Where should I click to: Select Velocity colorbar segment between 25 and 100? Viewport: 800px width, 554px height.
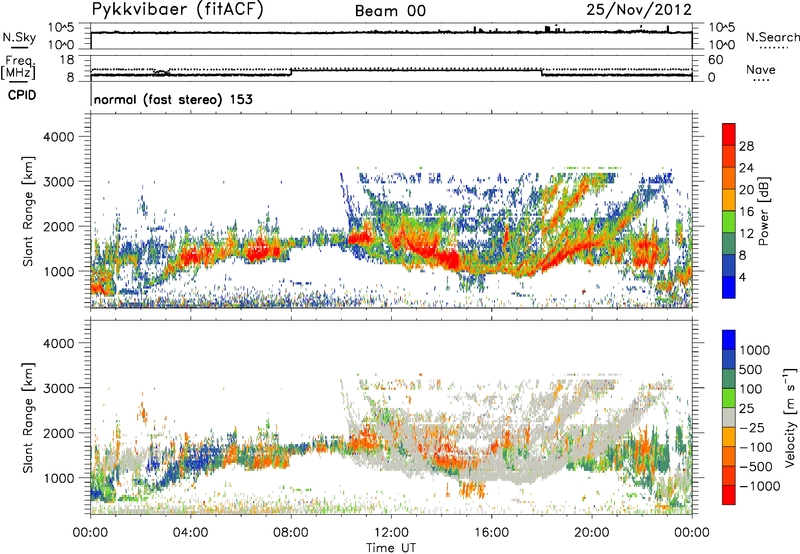tap(729, 398)
